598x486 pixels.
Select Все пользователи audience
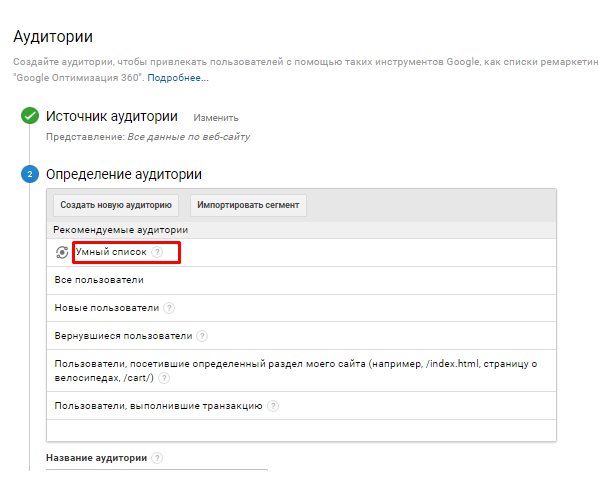tap(301, 280)
